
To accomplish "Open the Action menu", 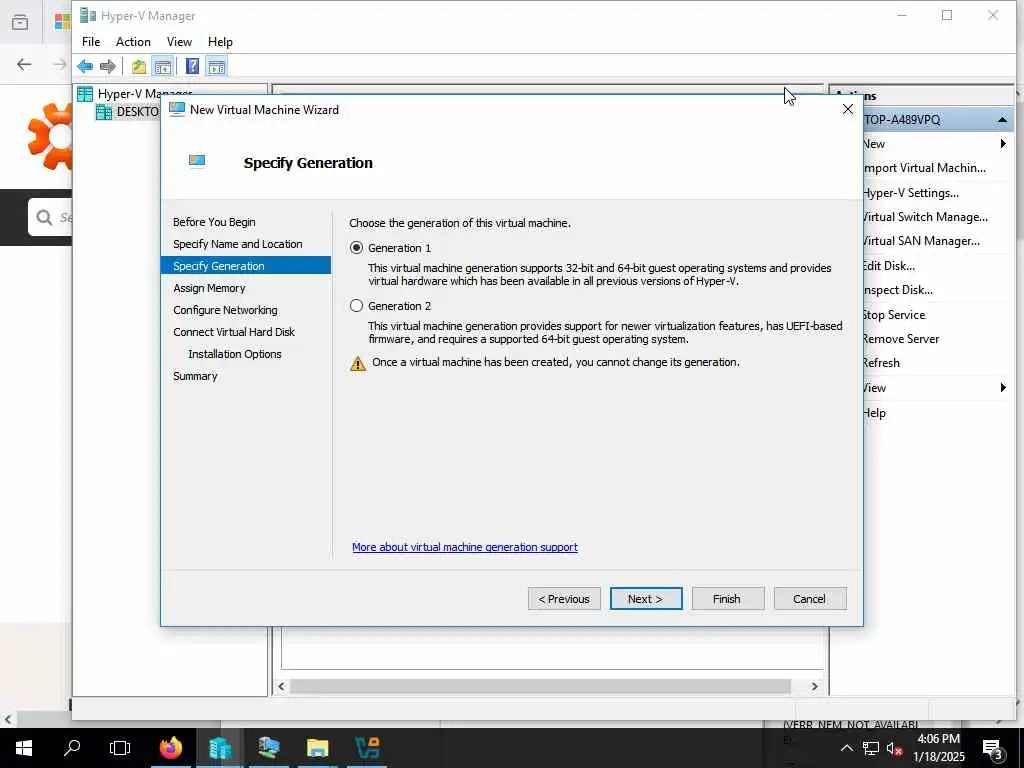I will click(133, 42).
